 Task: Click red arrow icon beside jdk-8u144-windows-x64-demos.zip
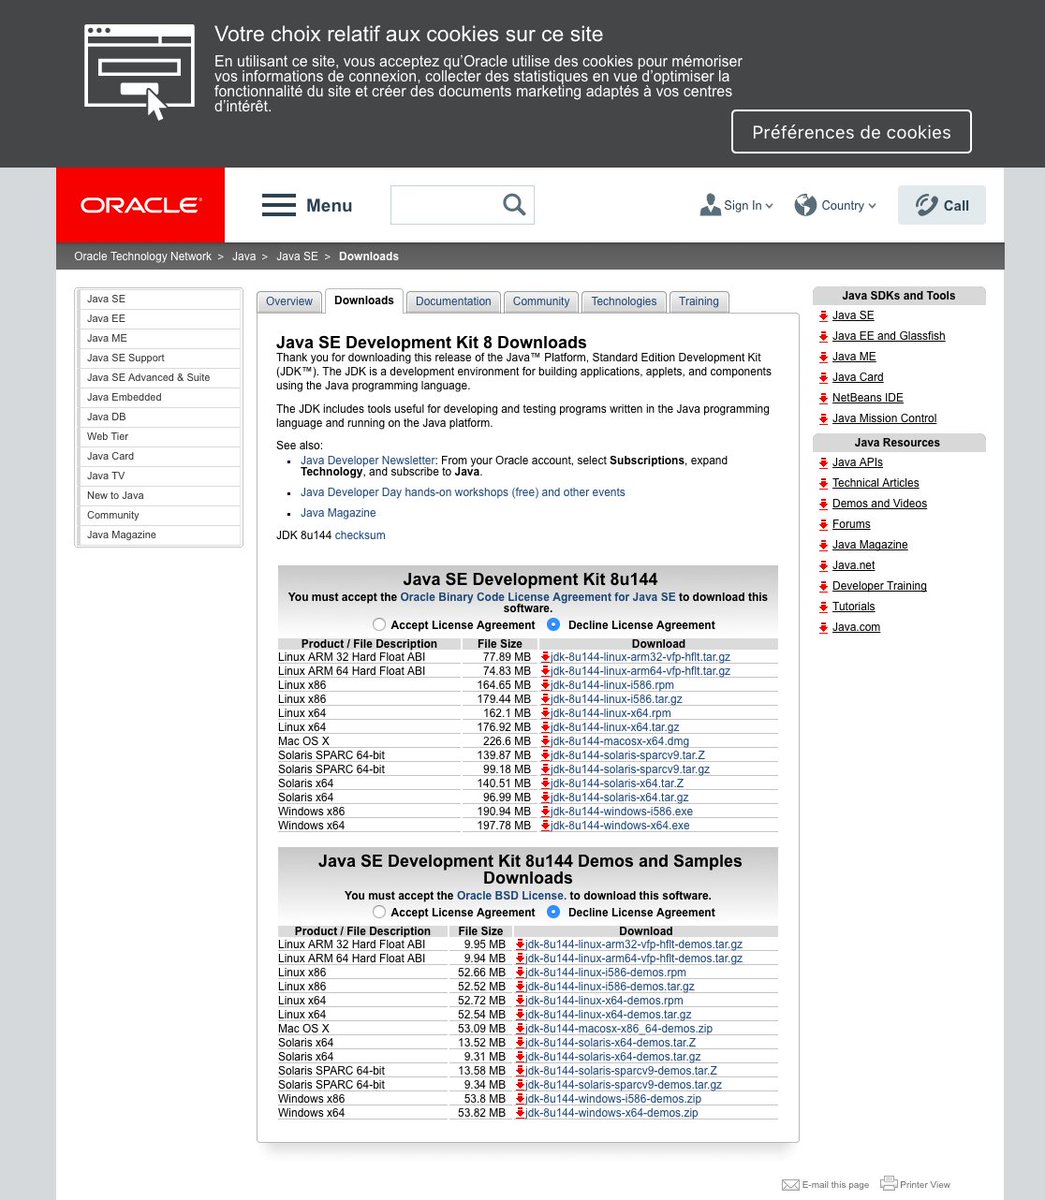tap(520, 1112)
